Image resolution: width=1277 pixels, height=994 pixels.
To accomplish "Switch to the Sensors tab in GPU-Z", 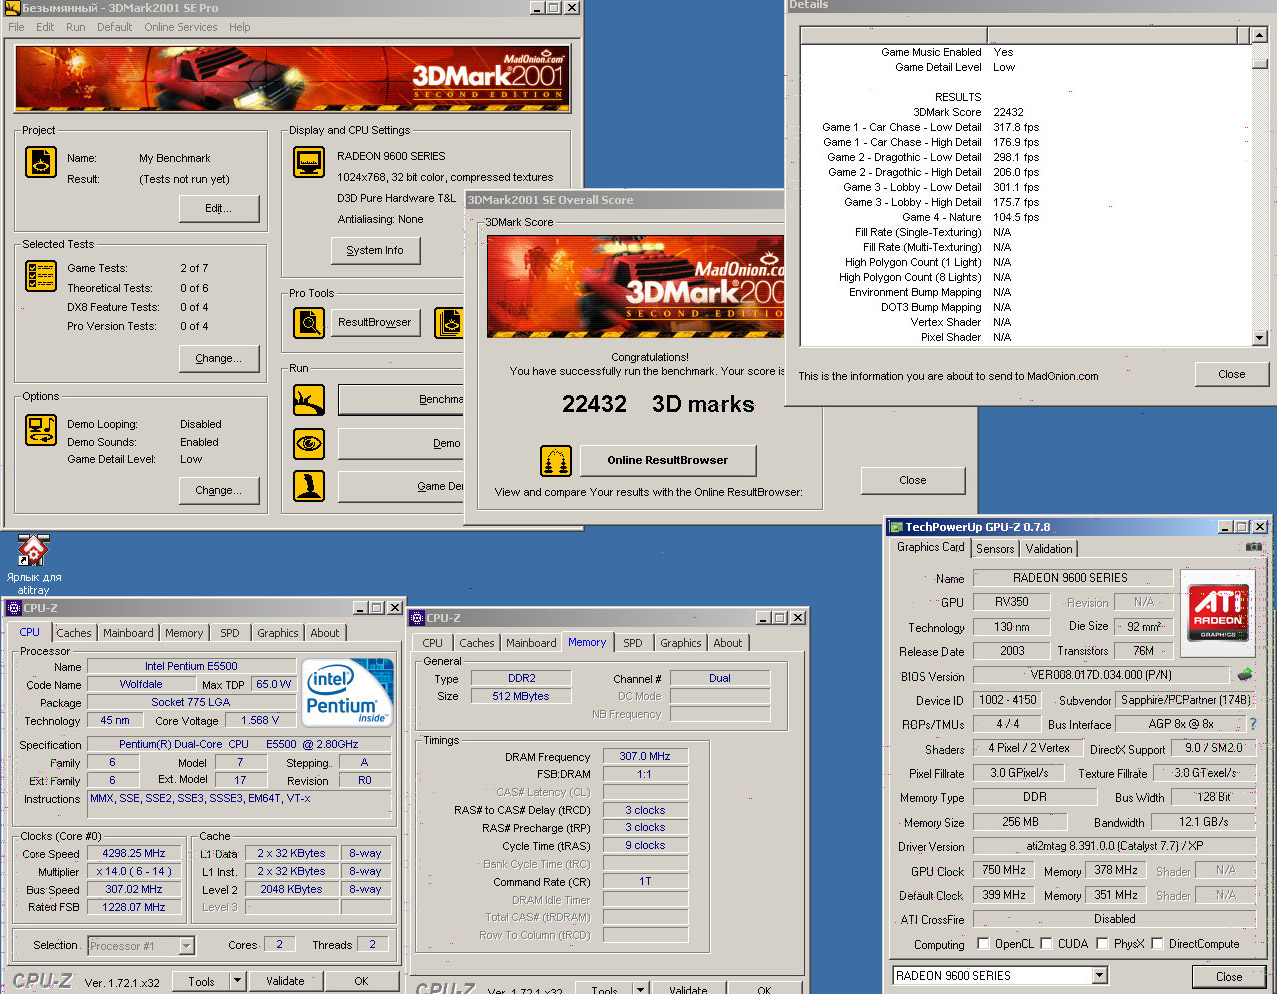I will pos(995,549).
